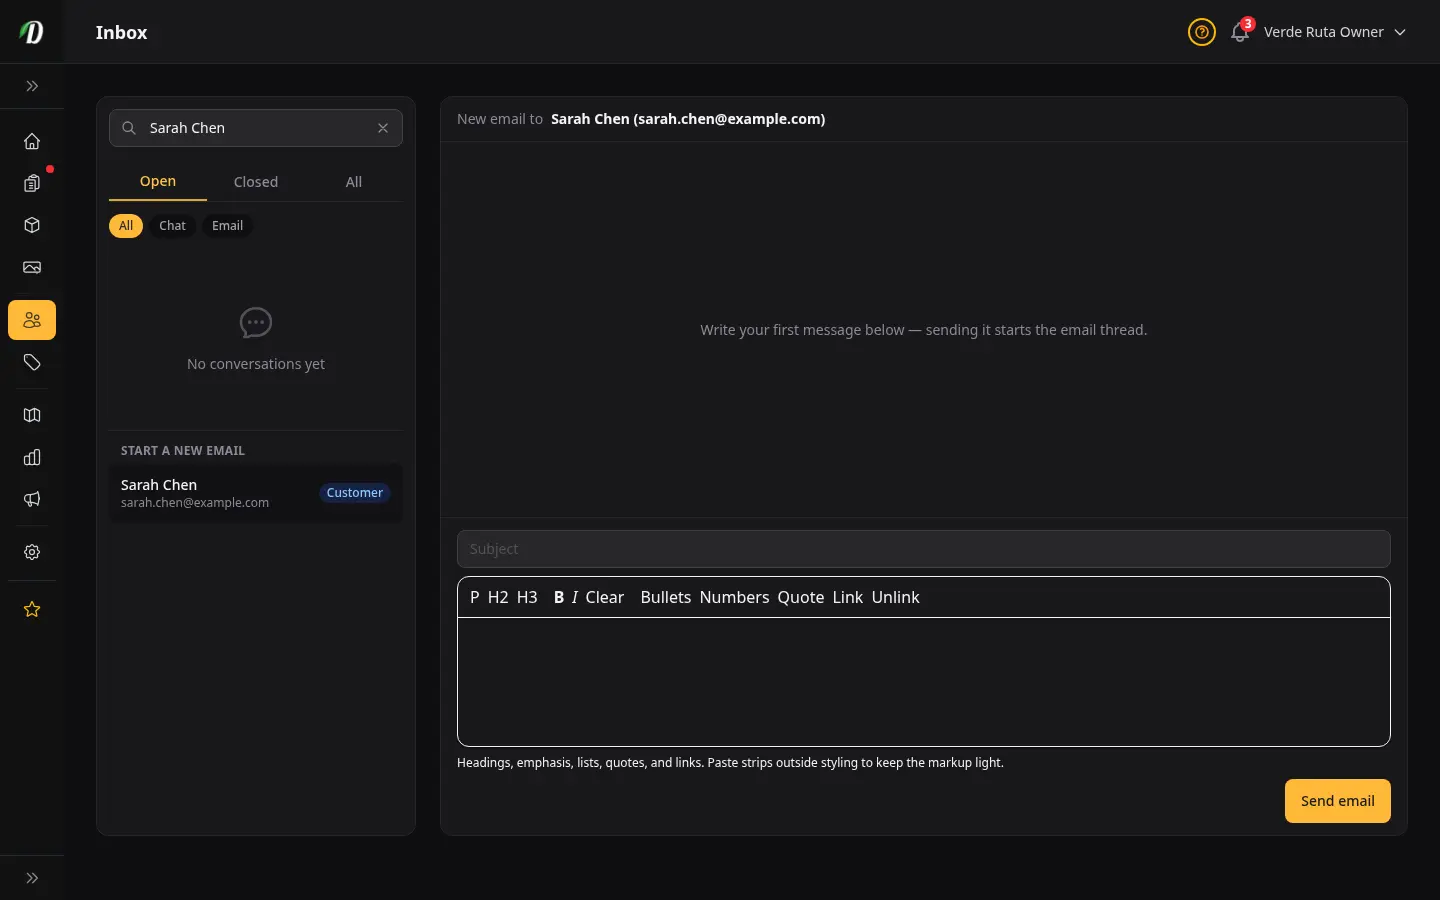Screen dimensions: 1440x900
Task: Click into the Sarah Chen search field
Action: coord(256,128)
